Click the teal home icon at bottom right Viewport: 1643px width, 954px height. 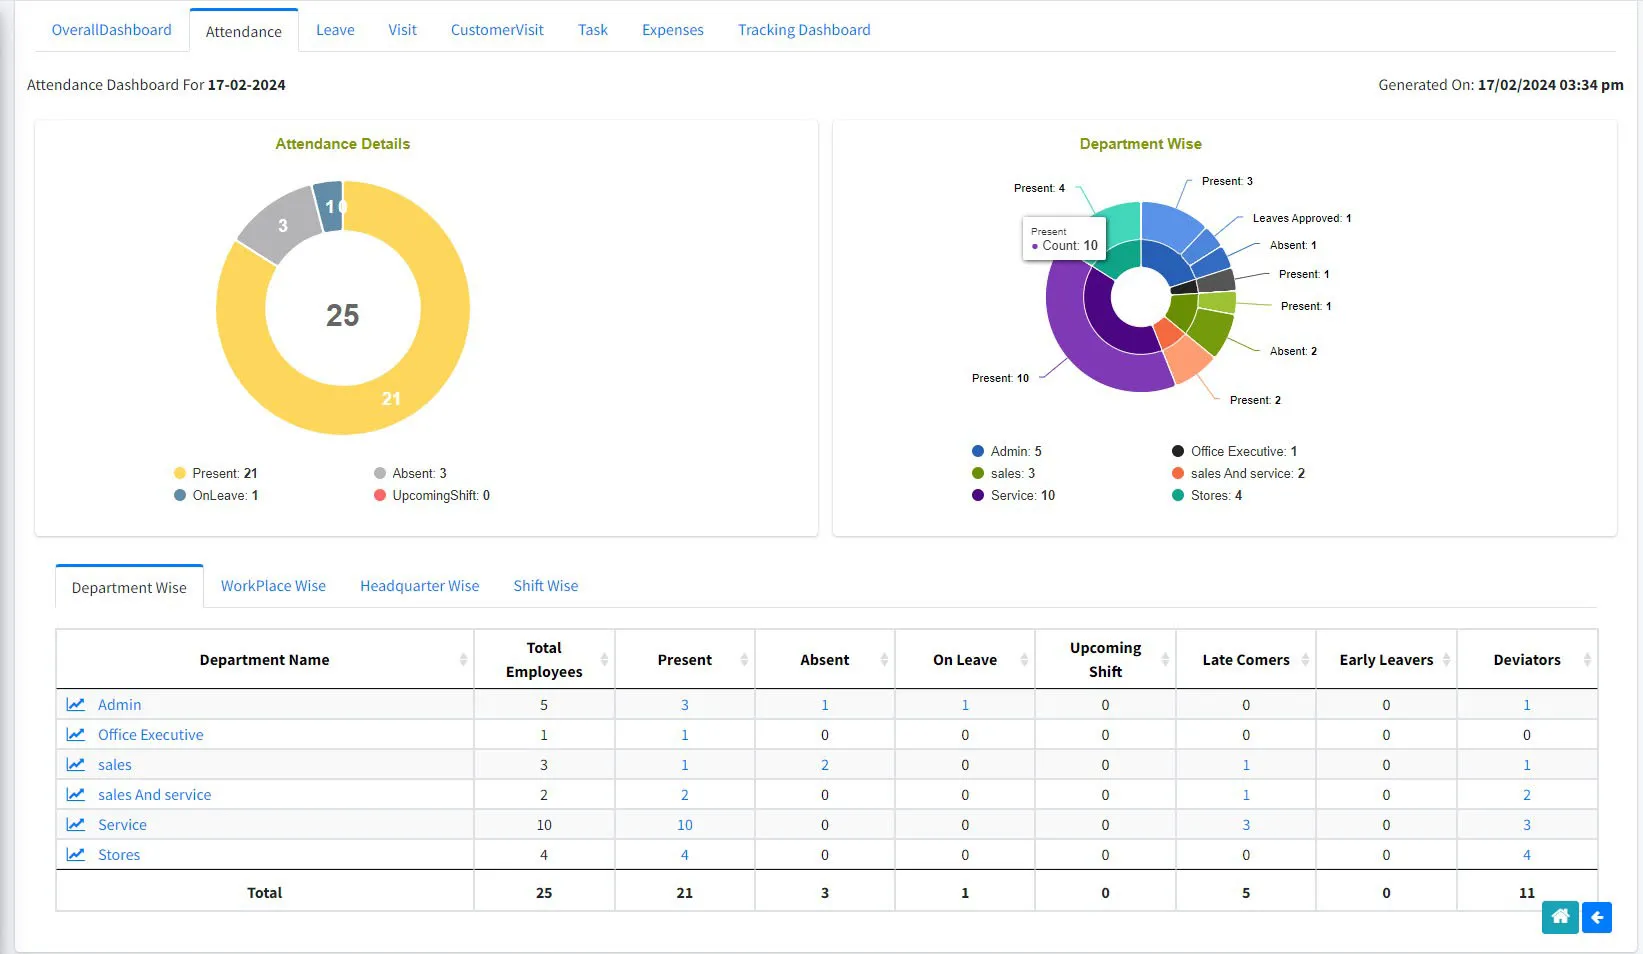[1559, 917]
